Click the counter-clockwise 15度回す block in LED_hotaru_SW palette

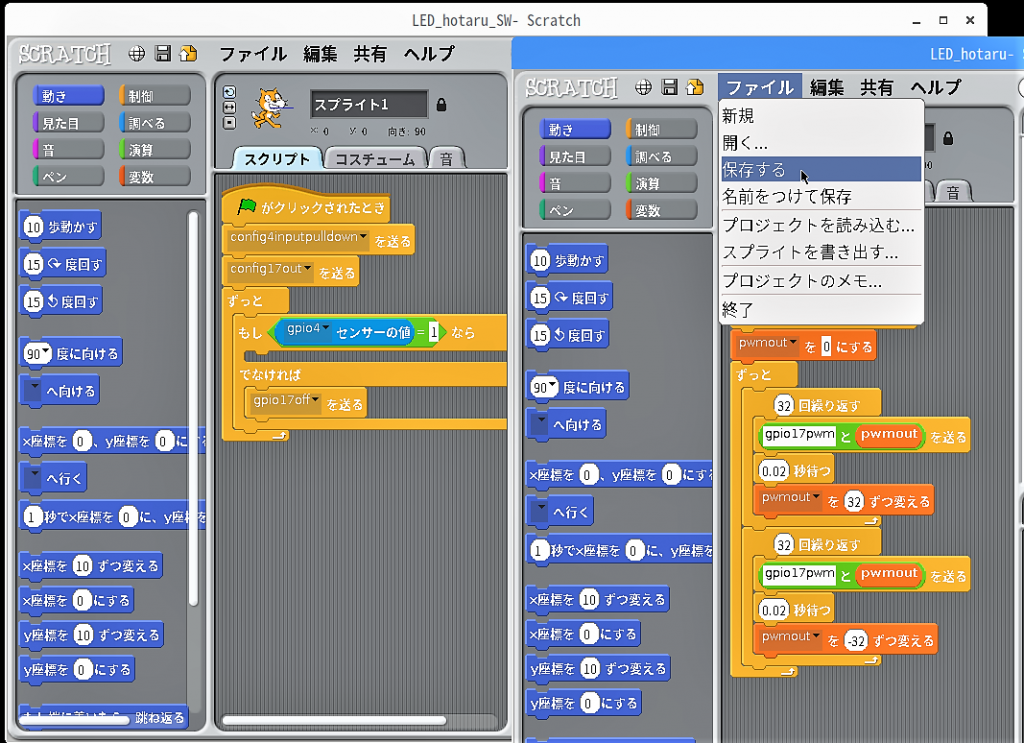point(61,302)
